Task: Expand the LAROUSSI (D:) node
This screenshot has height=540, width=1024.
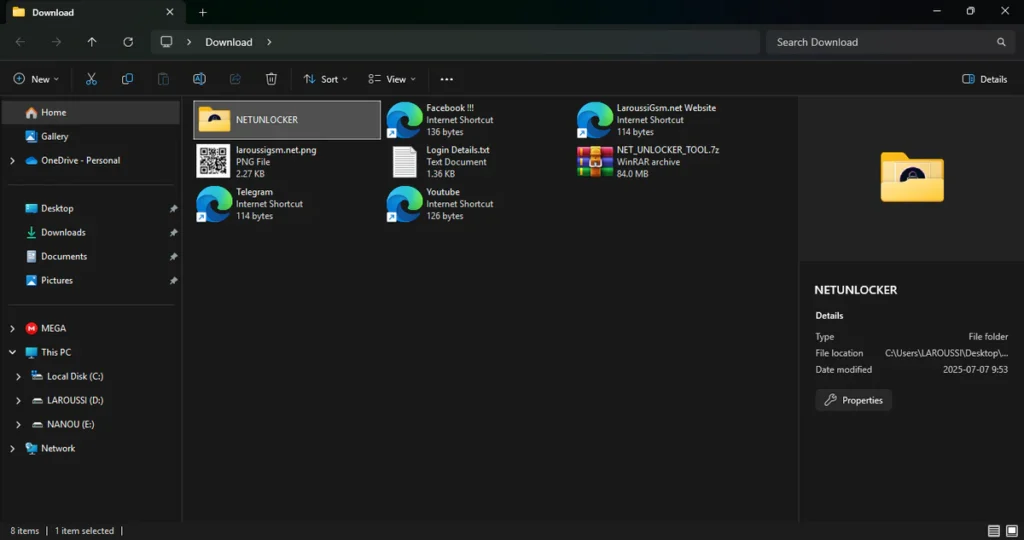Action: 18,401
